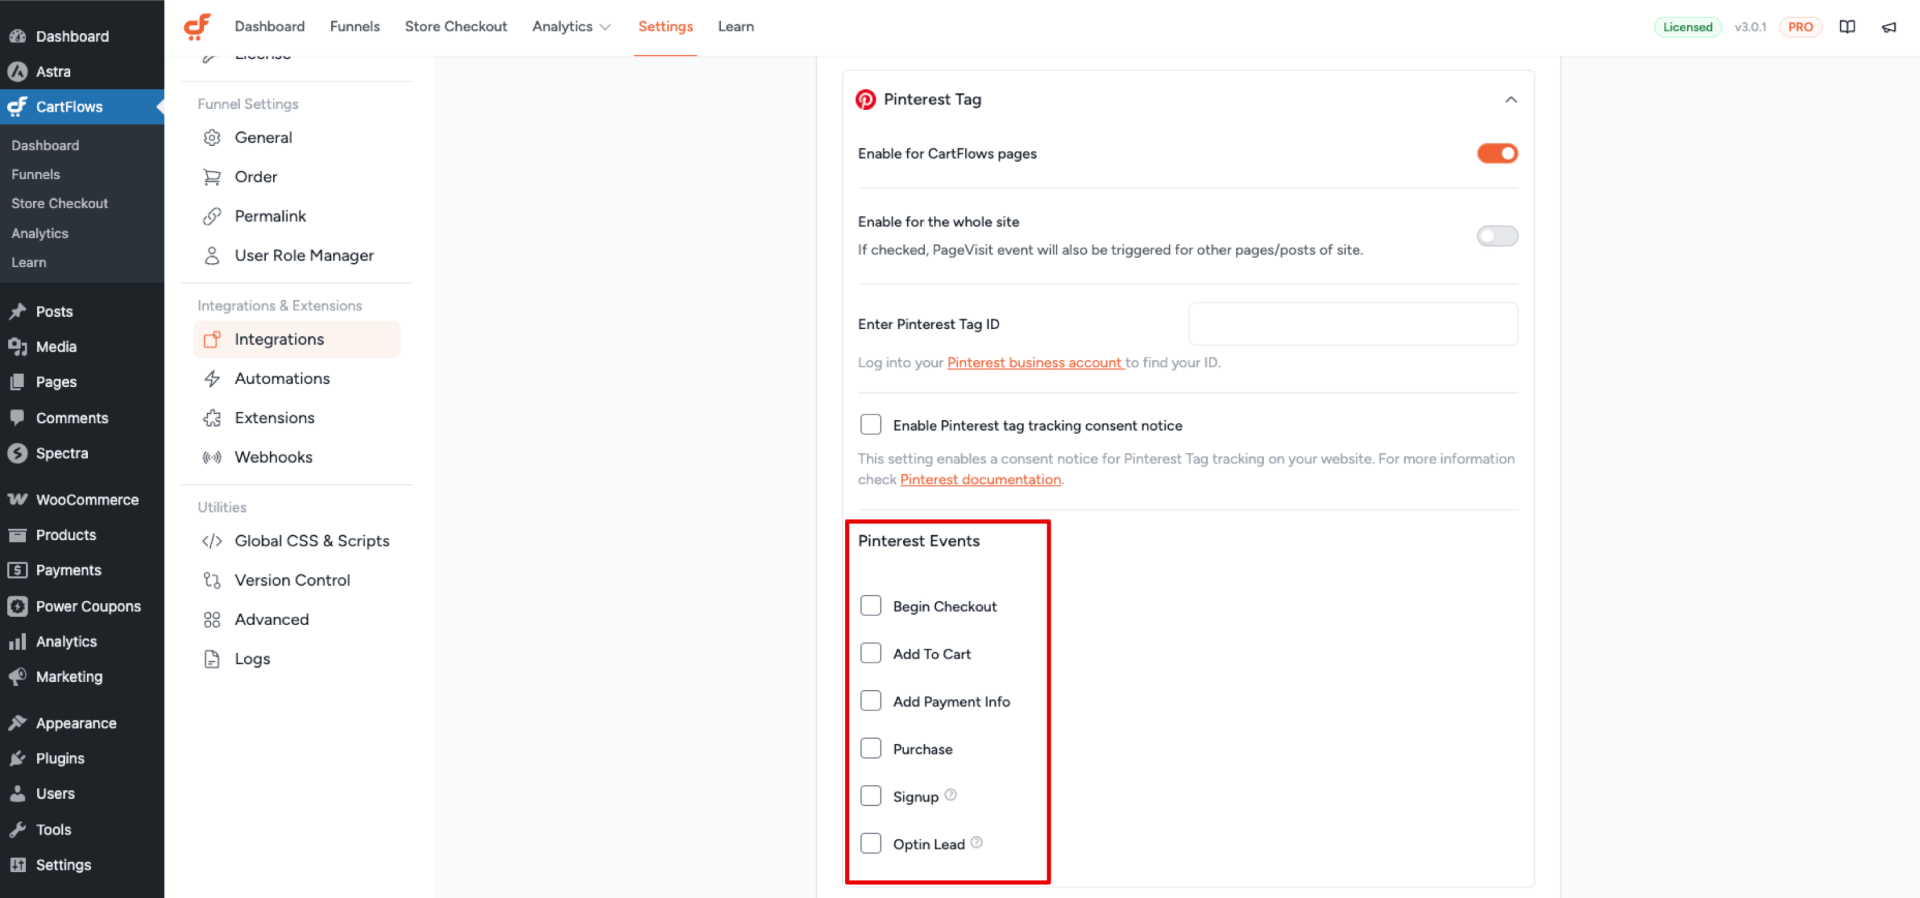This screenshot has width=1920, height=898.
Task: Collapse the Pinterest Tag panel
Action: (1511, 100)
